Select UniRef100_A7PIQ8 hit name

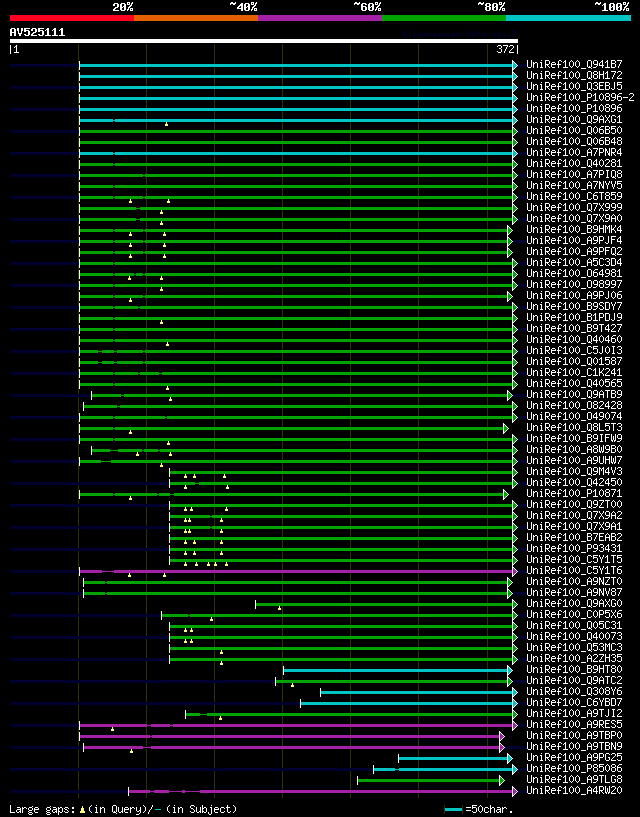coord(574,175)
